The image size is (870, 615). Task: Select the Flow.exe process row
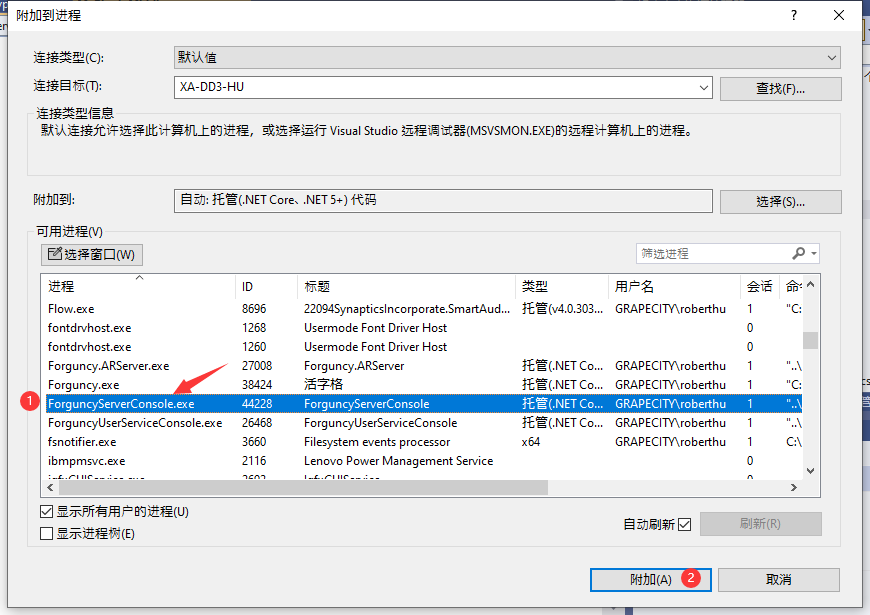pyautogui.click(x=422, y=309)
